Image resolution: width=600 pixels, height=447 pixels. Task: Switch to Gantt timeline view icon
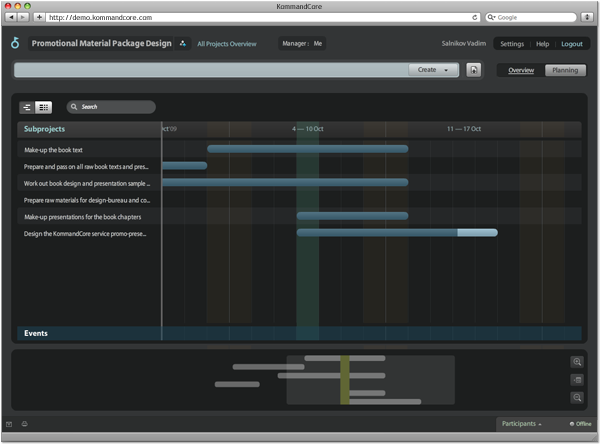tap(27, 108)
